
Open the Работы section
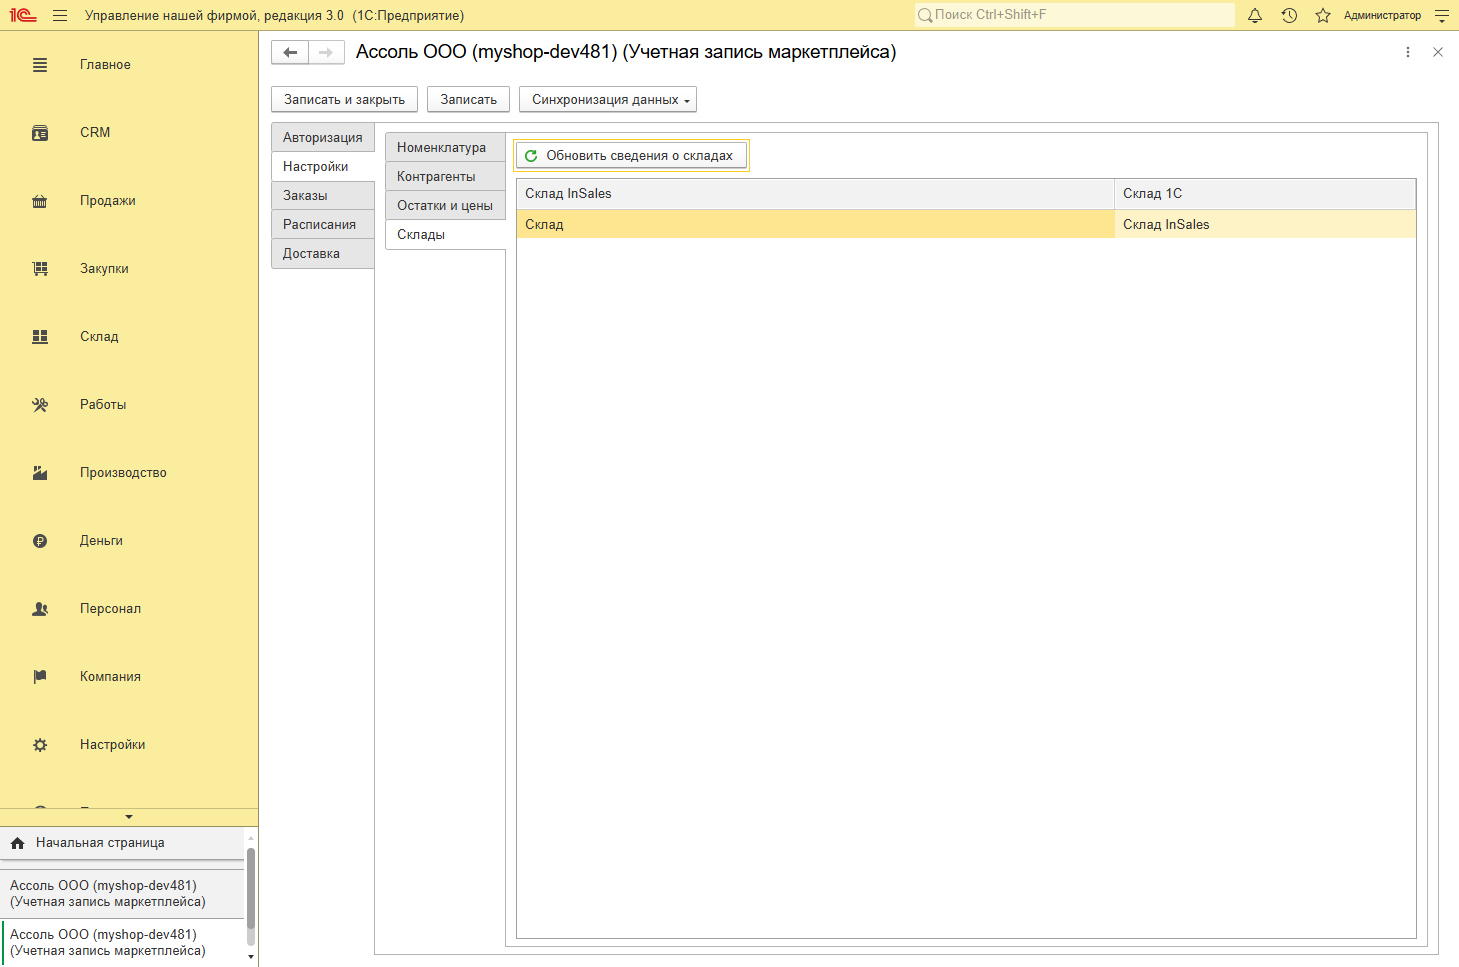click(x=103, y=405)
